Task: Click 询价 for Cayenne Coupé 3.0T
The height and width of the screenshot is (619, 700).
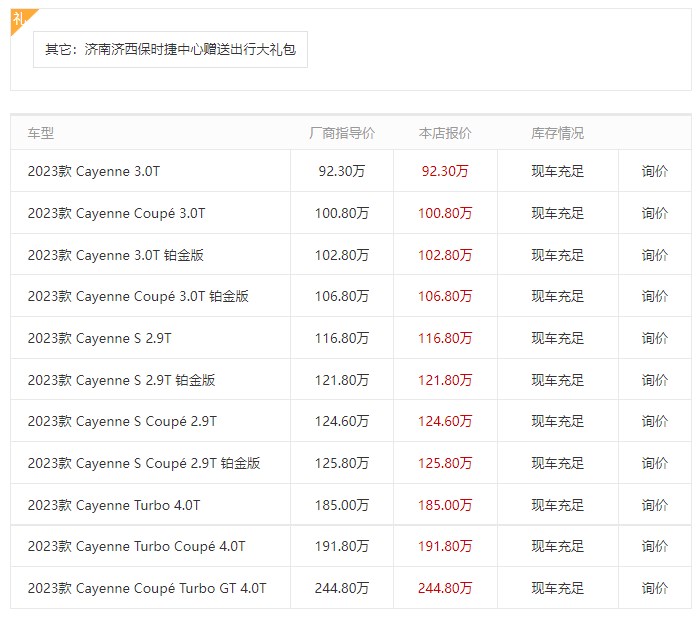Action: 654,213
